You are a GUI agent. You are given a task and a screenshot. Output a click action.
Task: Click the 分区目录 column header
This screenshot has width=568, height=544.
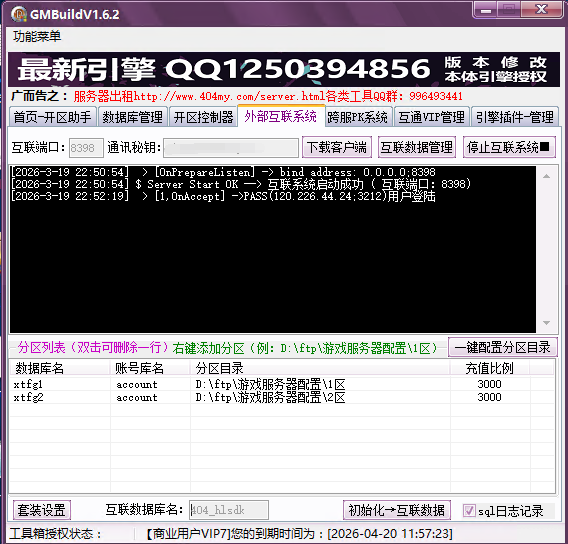click(x=320, y=368)
